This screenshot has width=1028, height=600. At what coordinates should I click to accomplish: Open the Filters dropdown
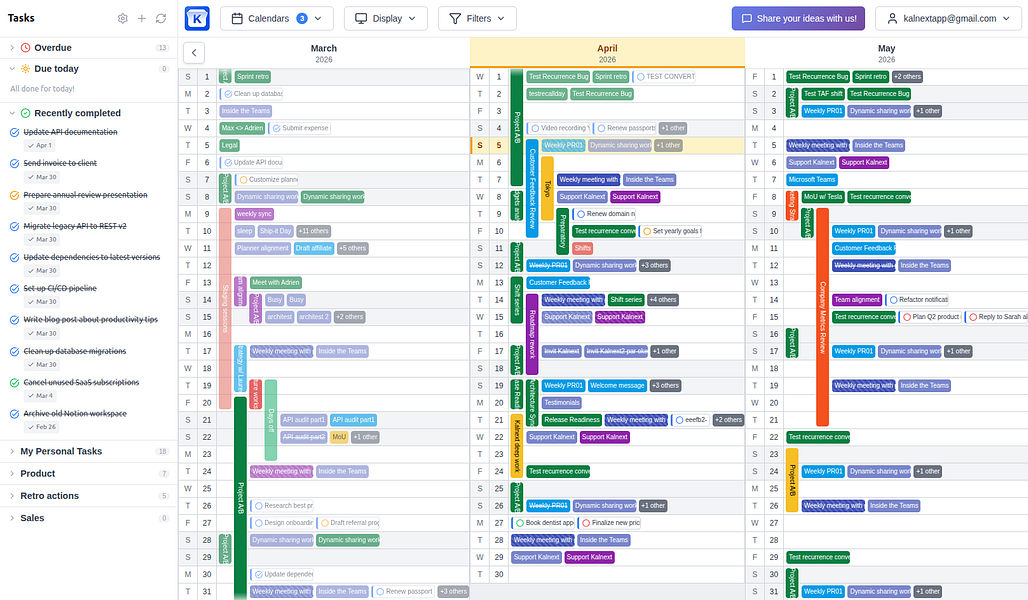pos(477,18)
